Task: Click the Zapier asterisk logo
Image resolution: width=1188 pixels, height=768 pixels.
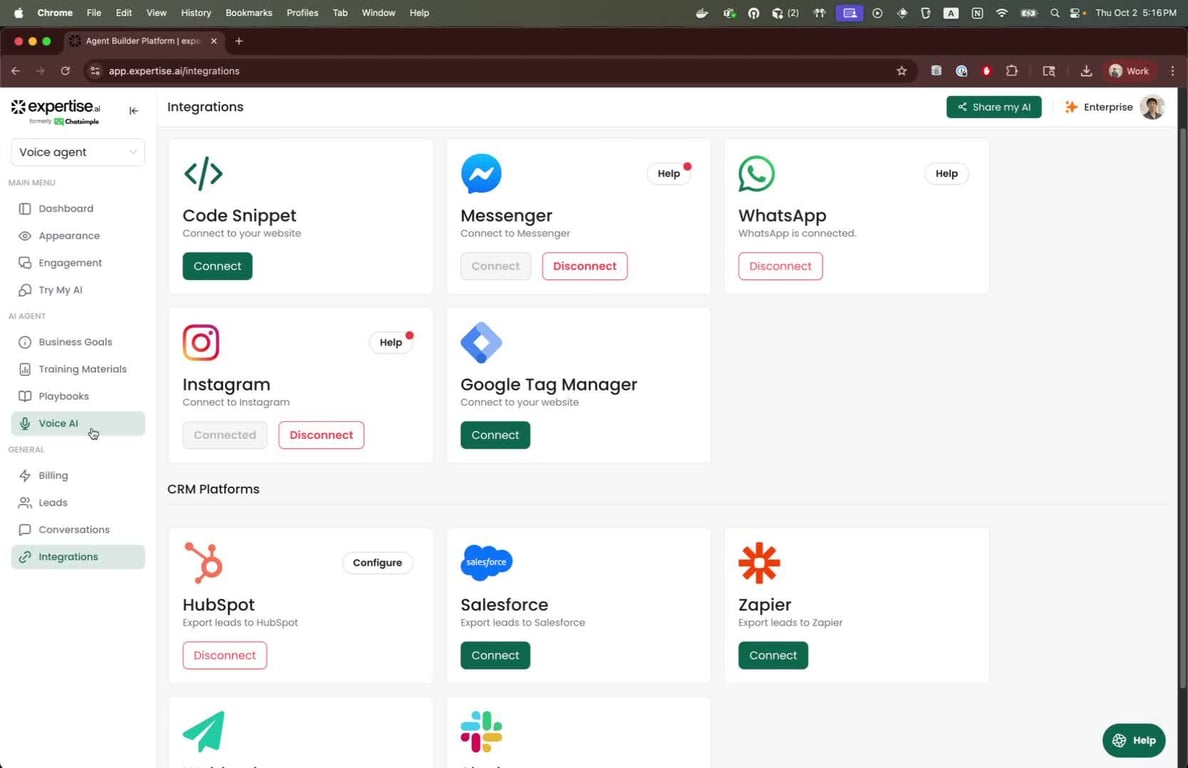Action: 759,563
